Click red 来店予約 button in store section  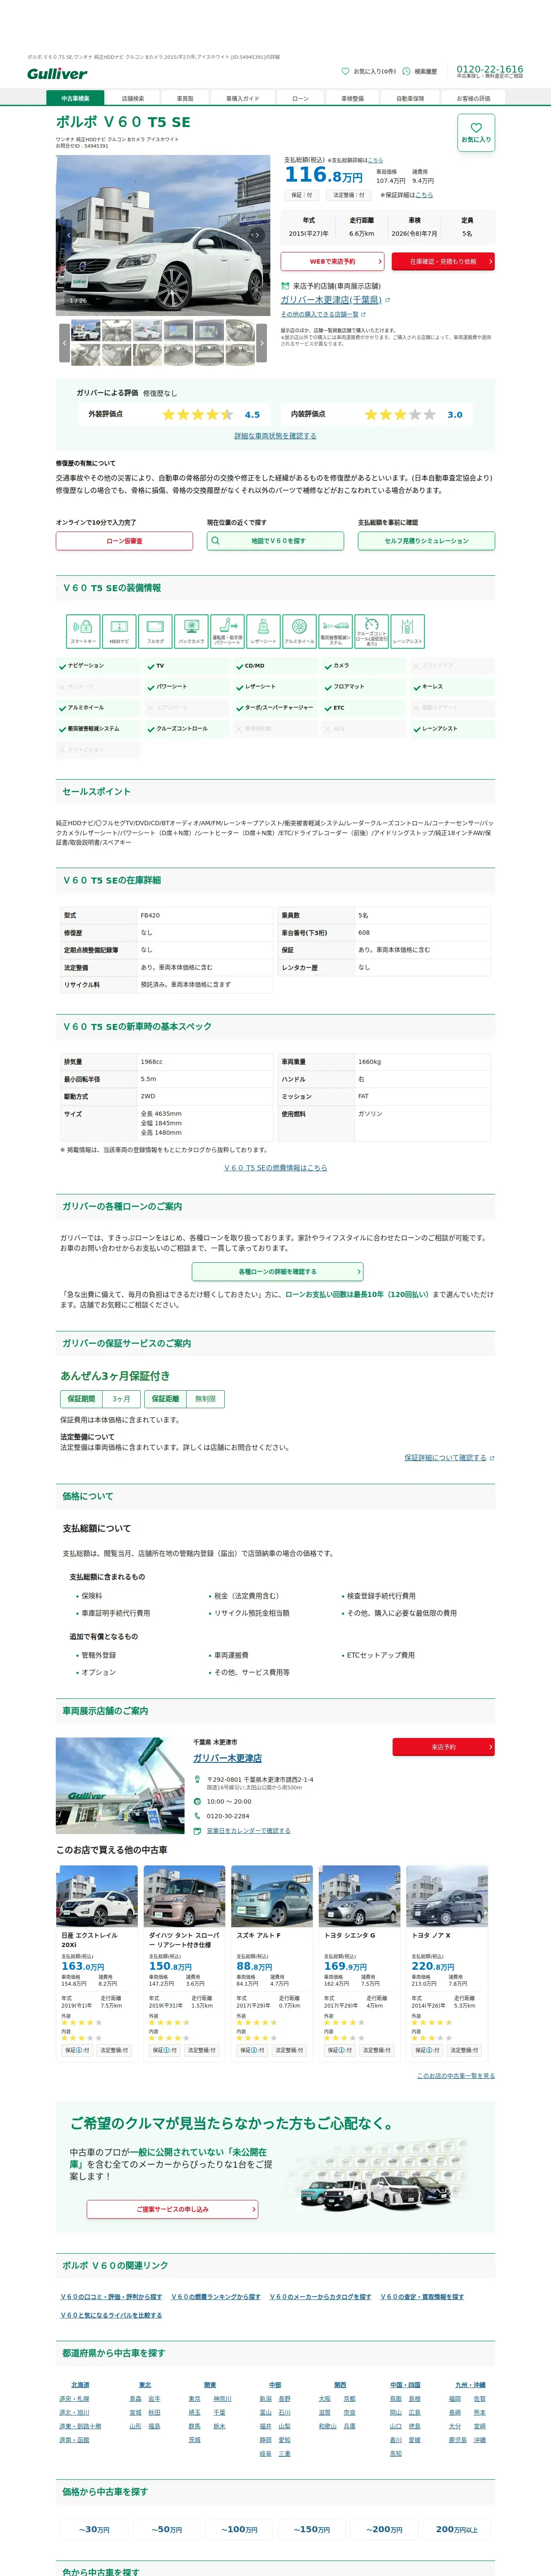coord(443,1747)
